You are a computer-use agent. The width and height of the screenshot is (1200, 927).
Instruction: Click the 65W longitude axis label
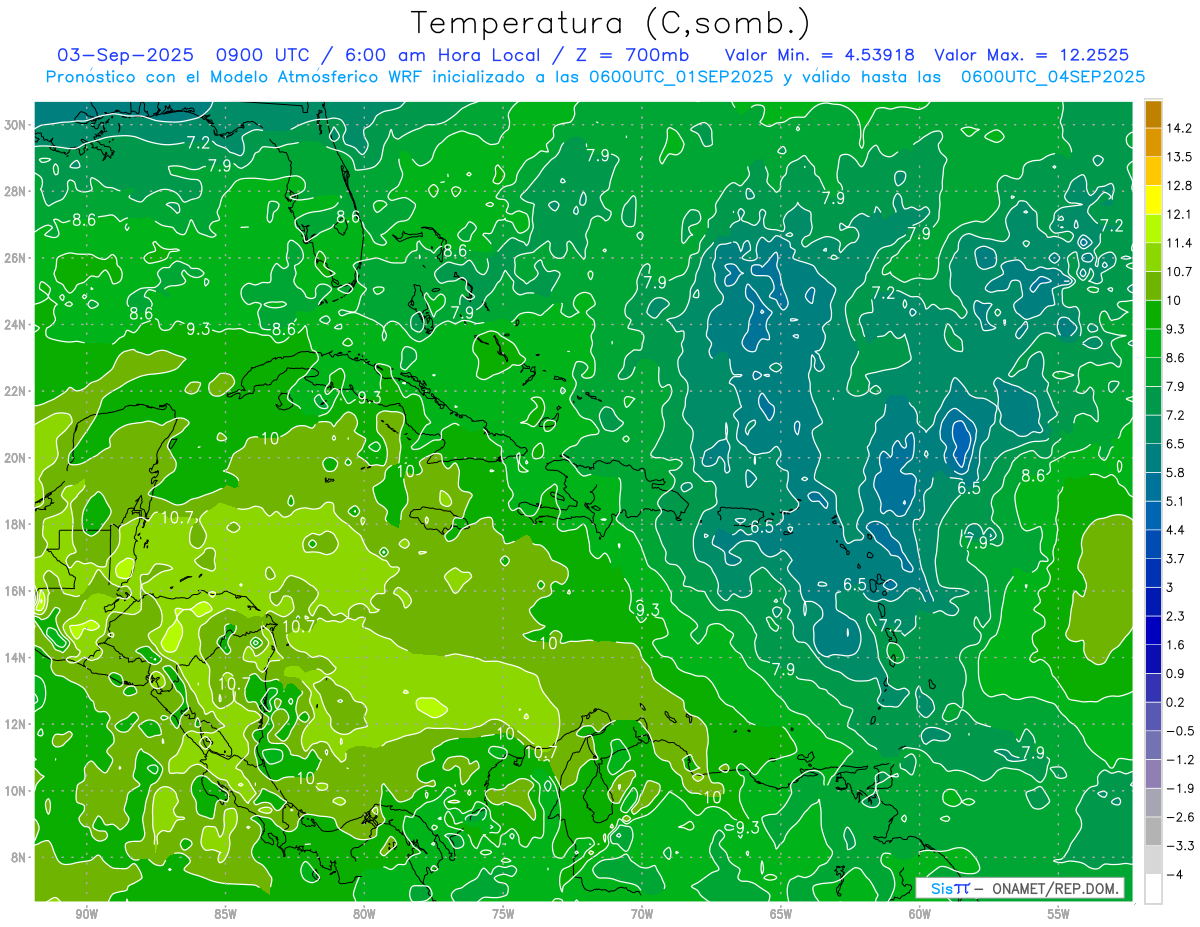coord(781,914)
